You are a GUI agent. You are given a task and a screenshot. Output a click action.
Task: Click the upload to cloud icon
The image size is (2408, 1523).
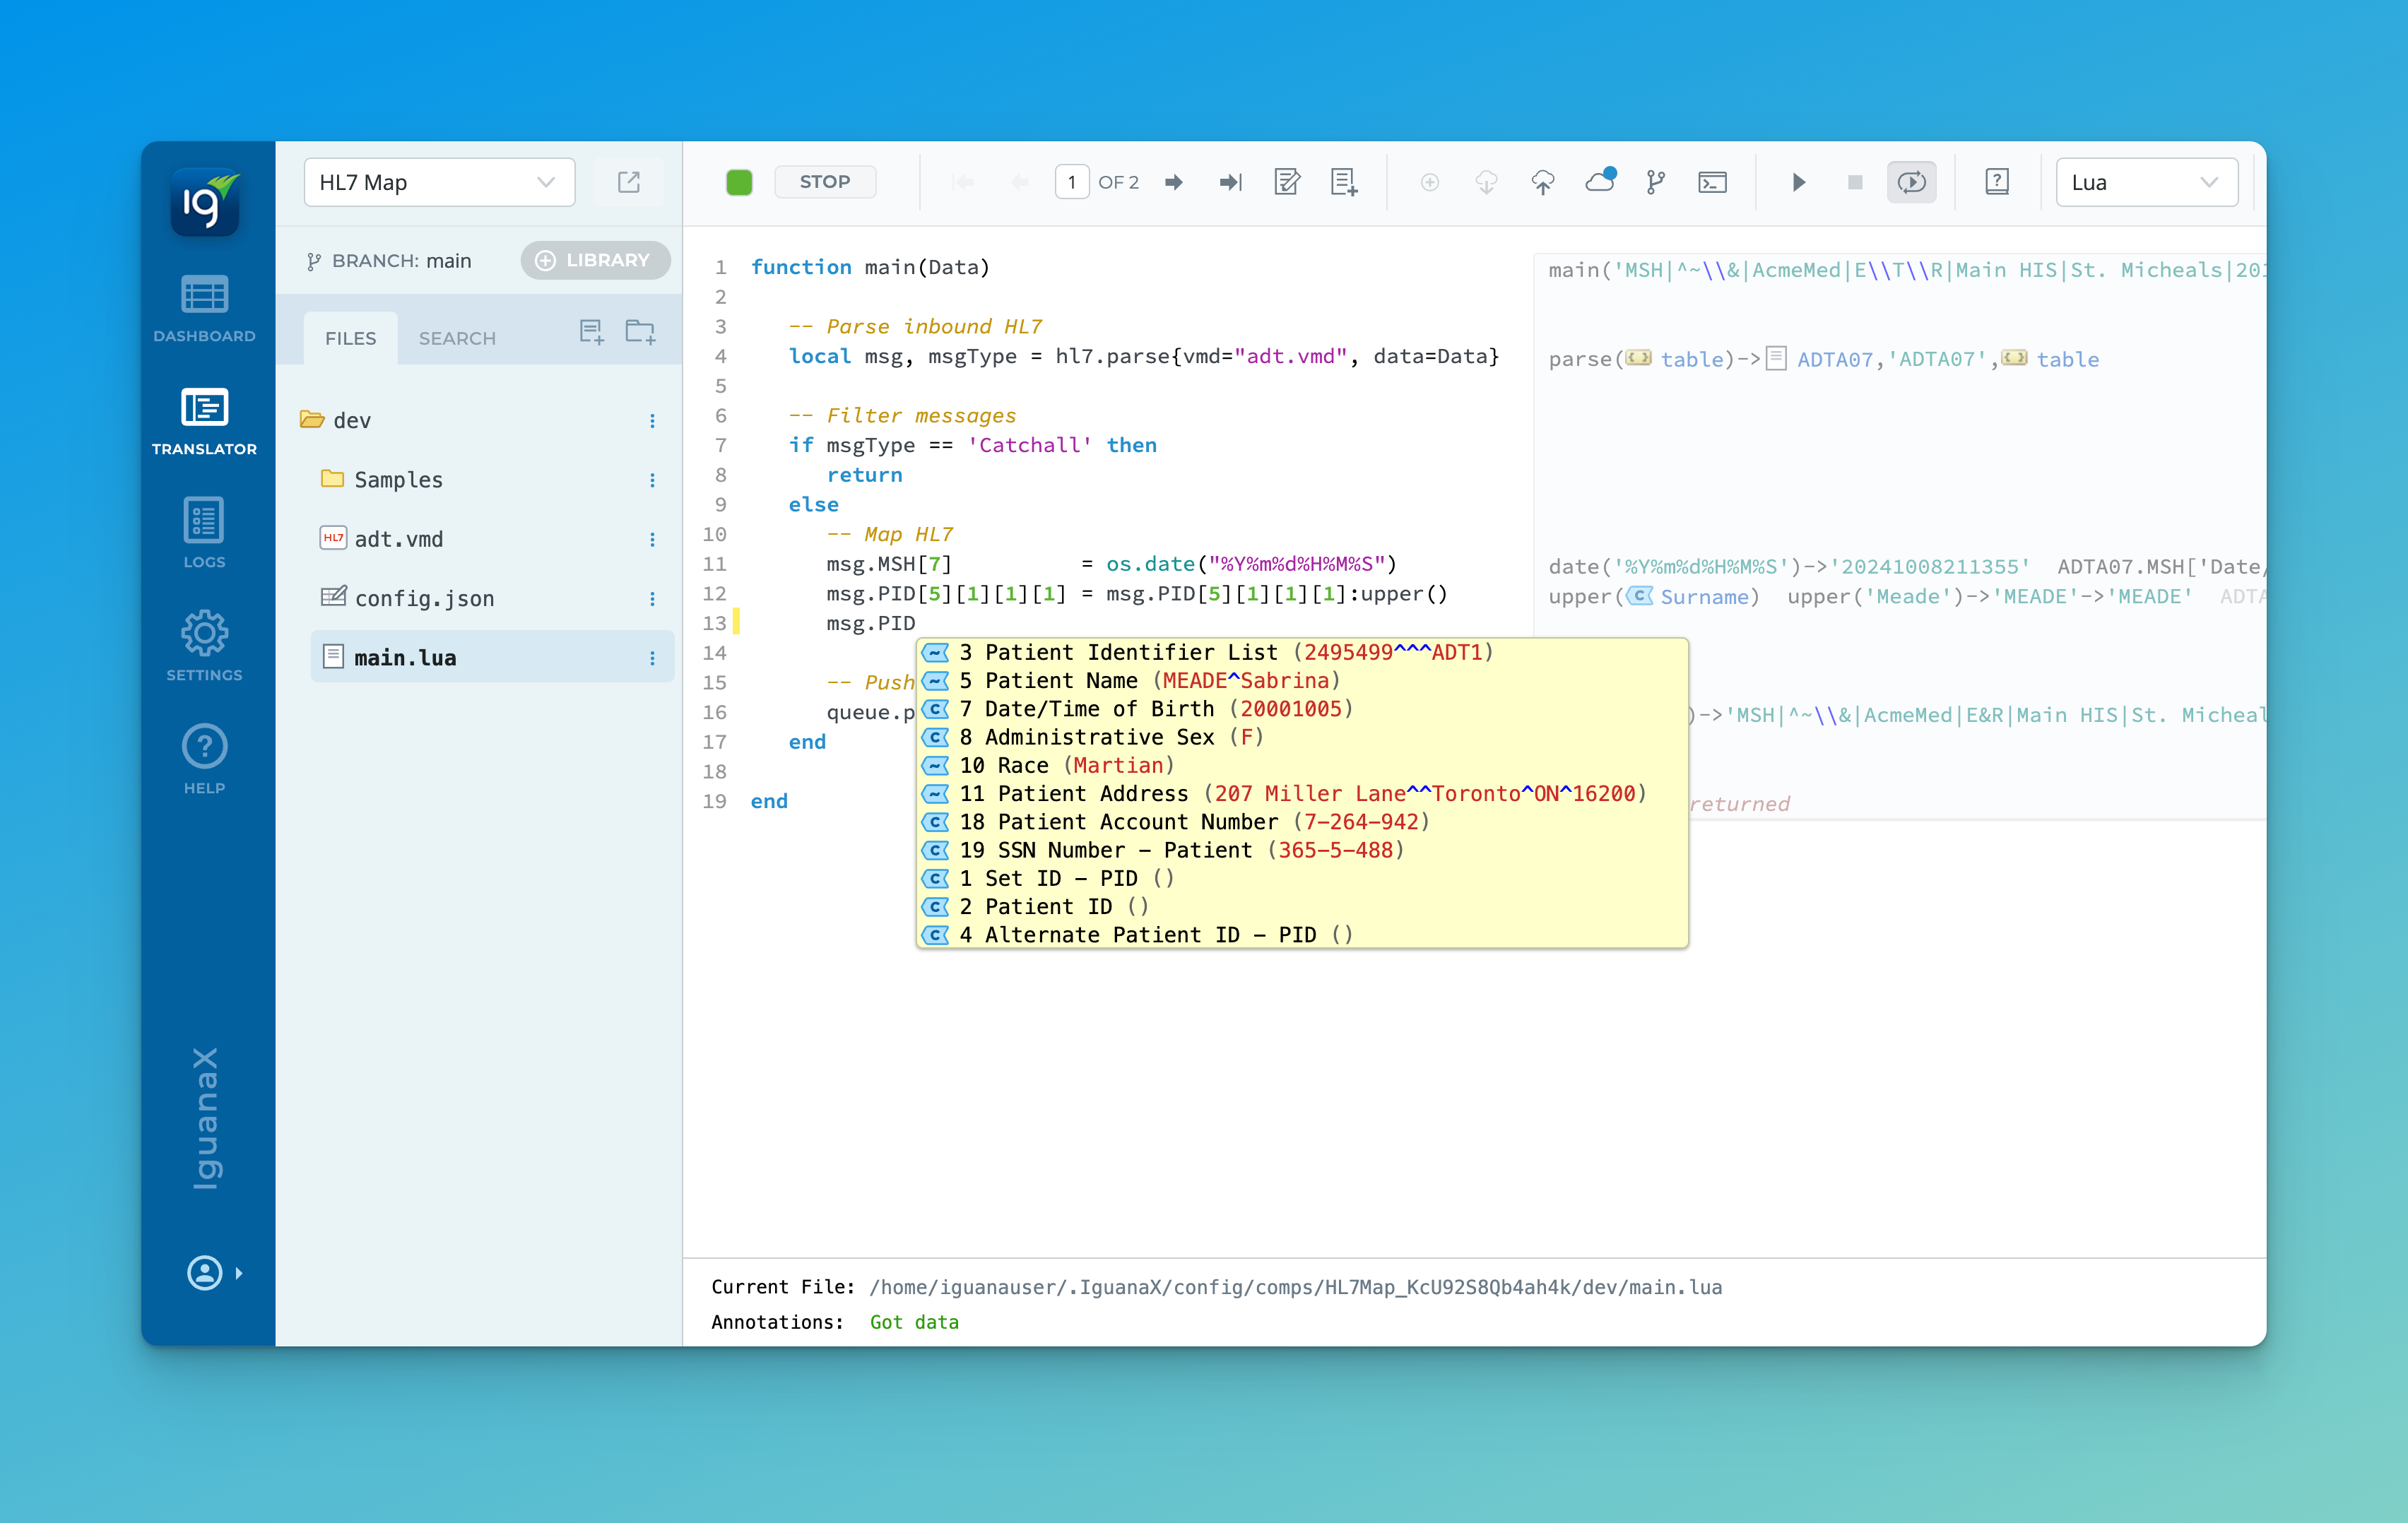tap(1543, 182)
